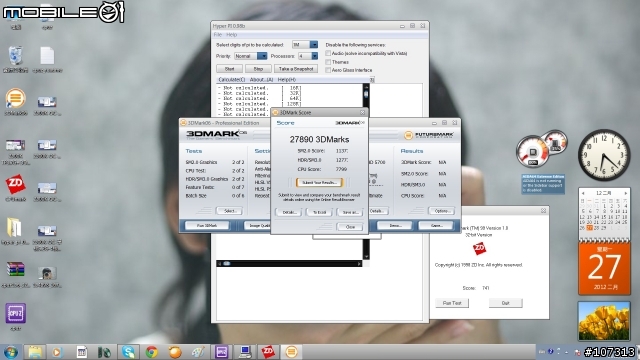Click Save as button in score dialog

coord(350,212)
